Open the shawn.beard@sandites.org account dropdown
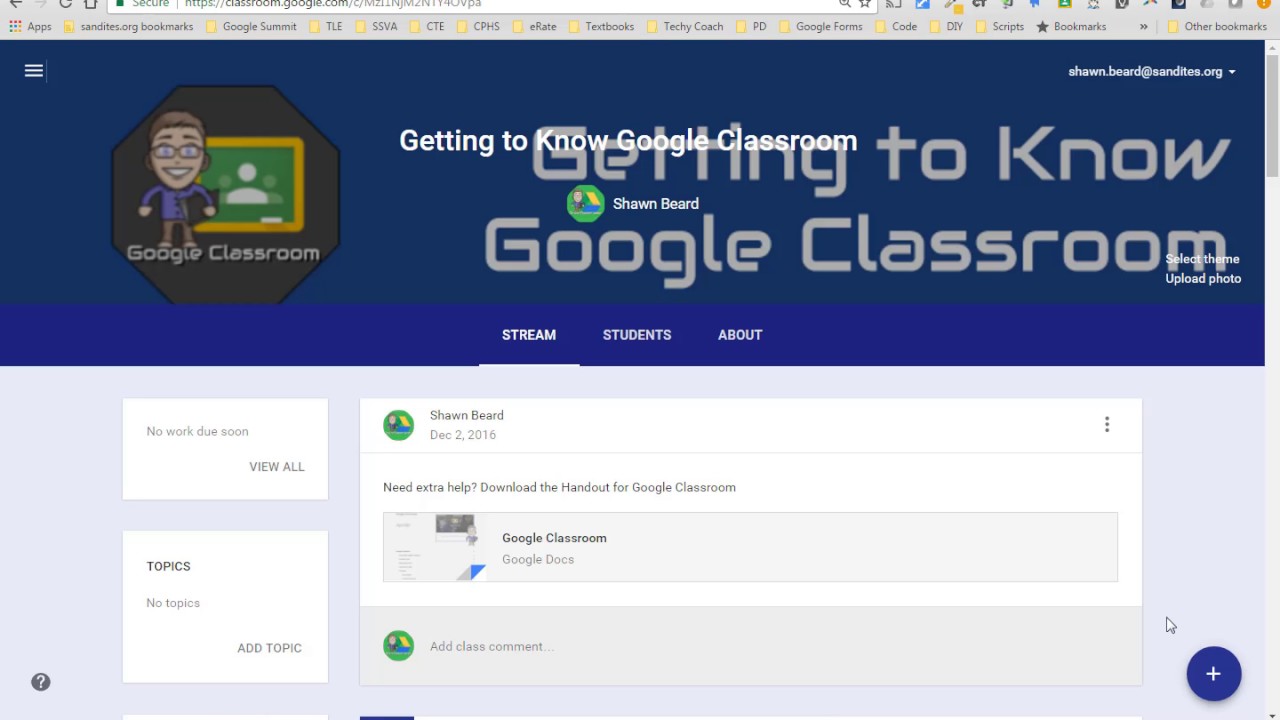1280x720 pixels. click(x=1152, y=72)
